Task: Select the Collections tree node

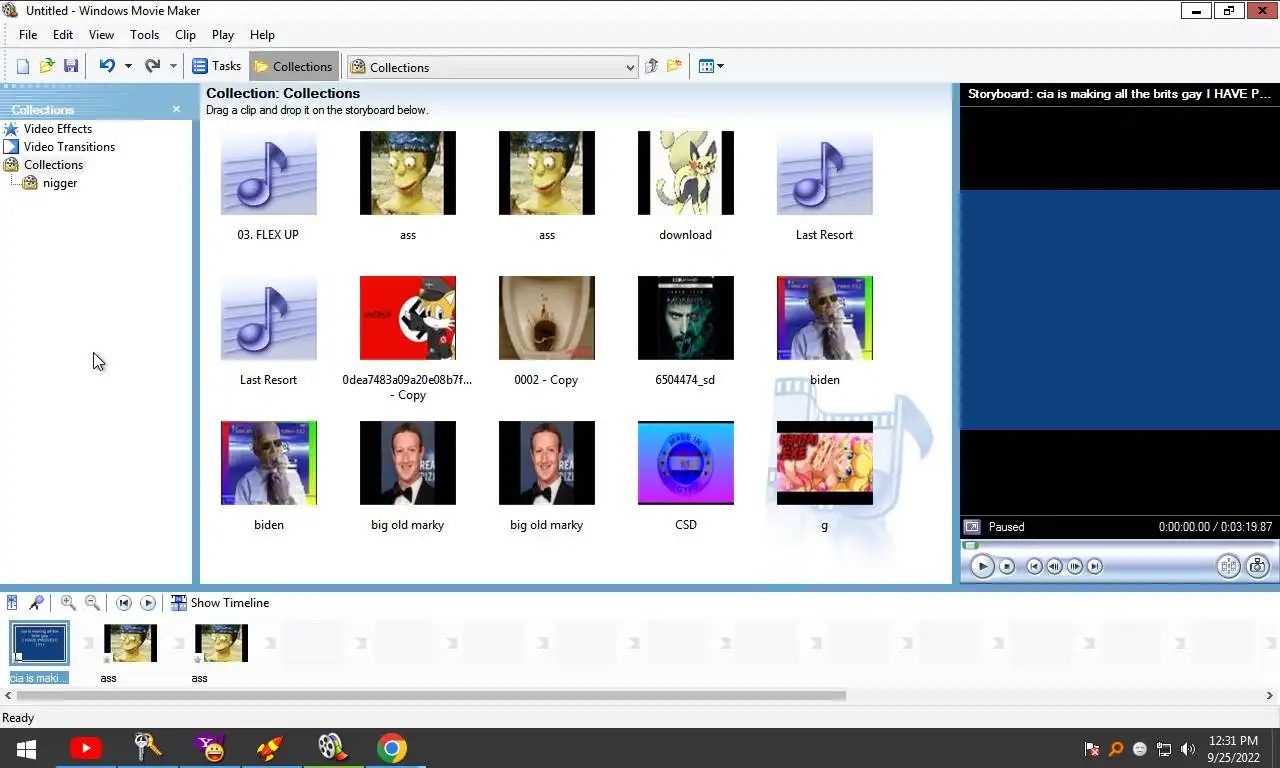Action: pos(53,165)
